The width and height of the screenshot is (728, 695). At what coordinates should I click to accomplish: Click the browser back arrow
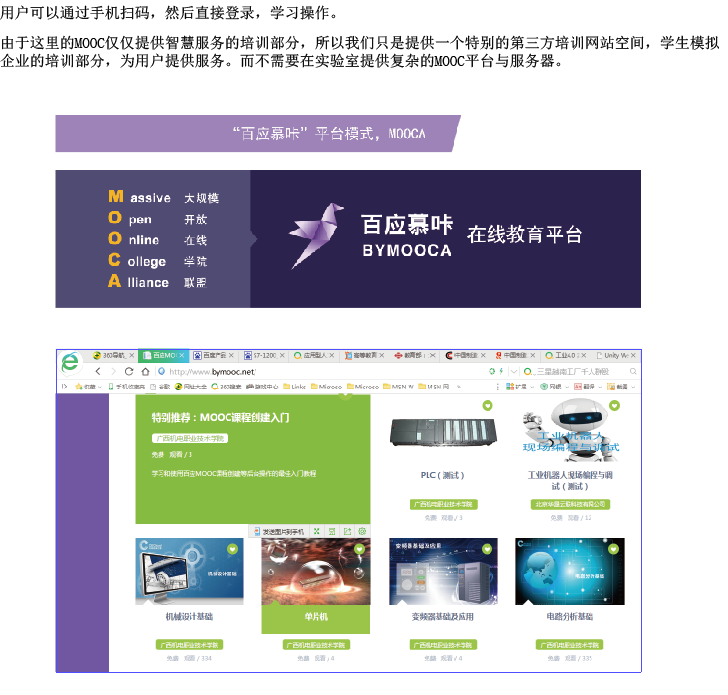coord(98,371)
